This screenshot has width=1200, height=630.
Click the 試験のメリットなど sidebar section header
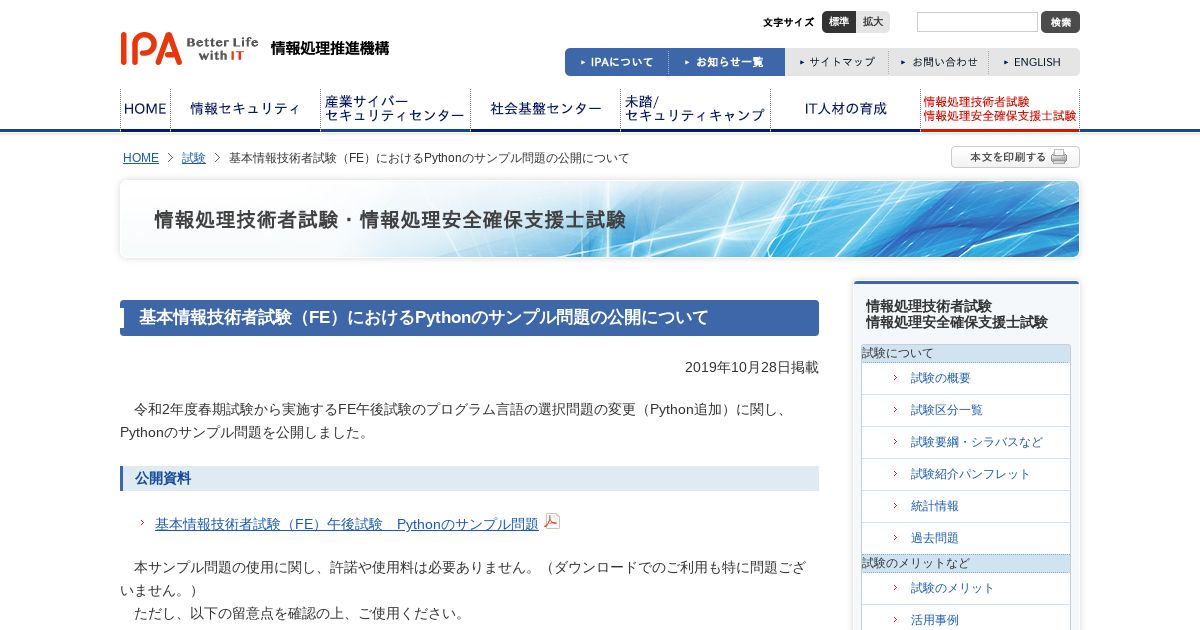point(966,563)
